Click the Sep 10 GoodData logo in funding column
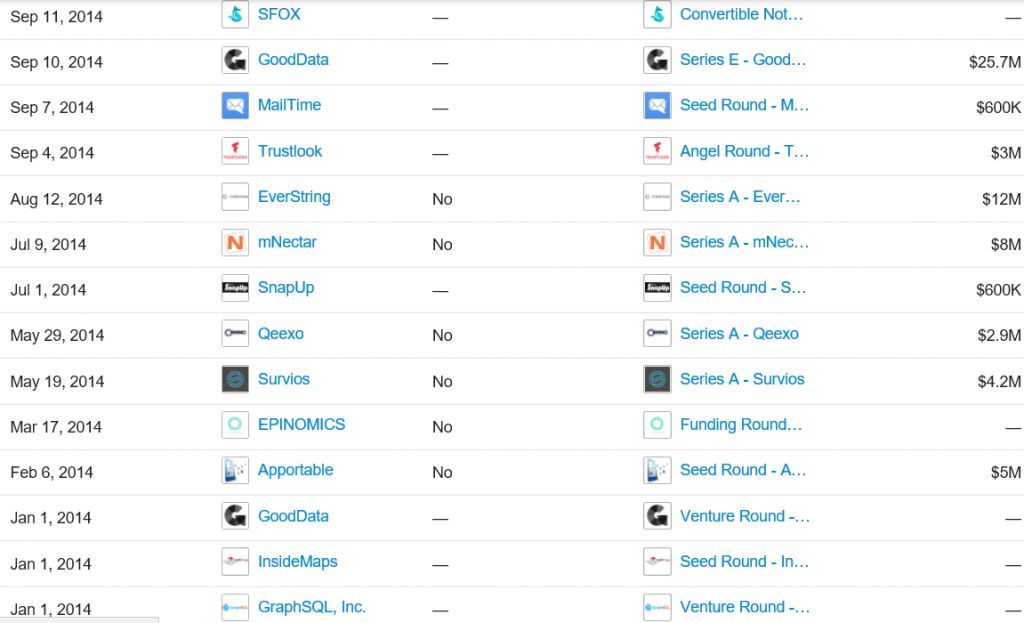 [x=657, y=59]
